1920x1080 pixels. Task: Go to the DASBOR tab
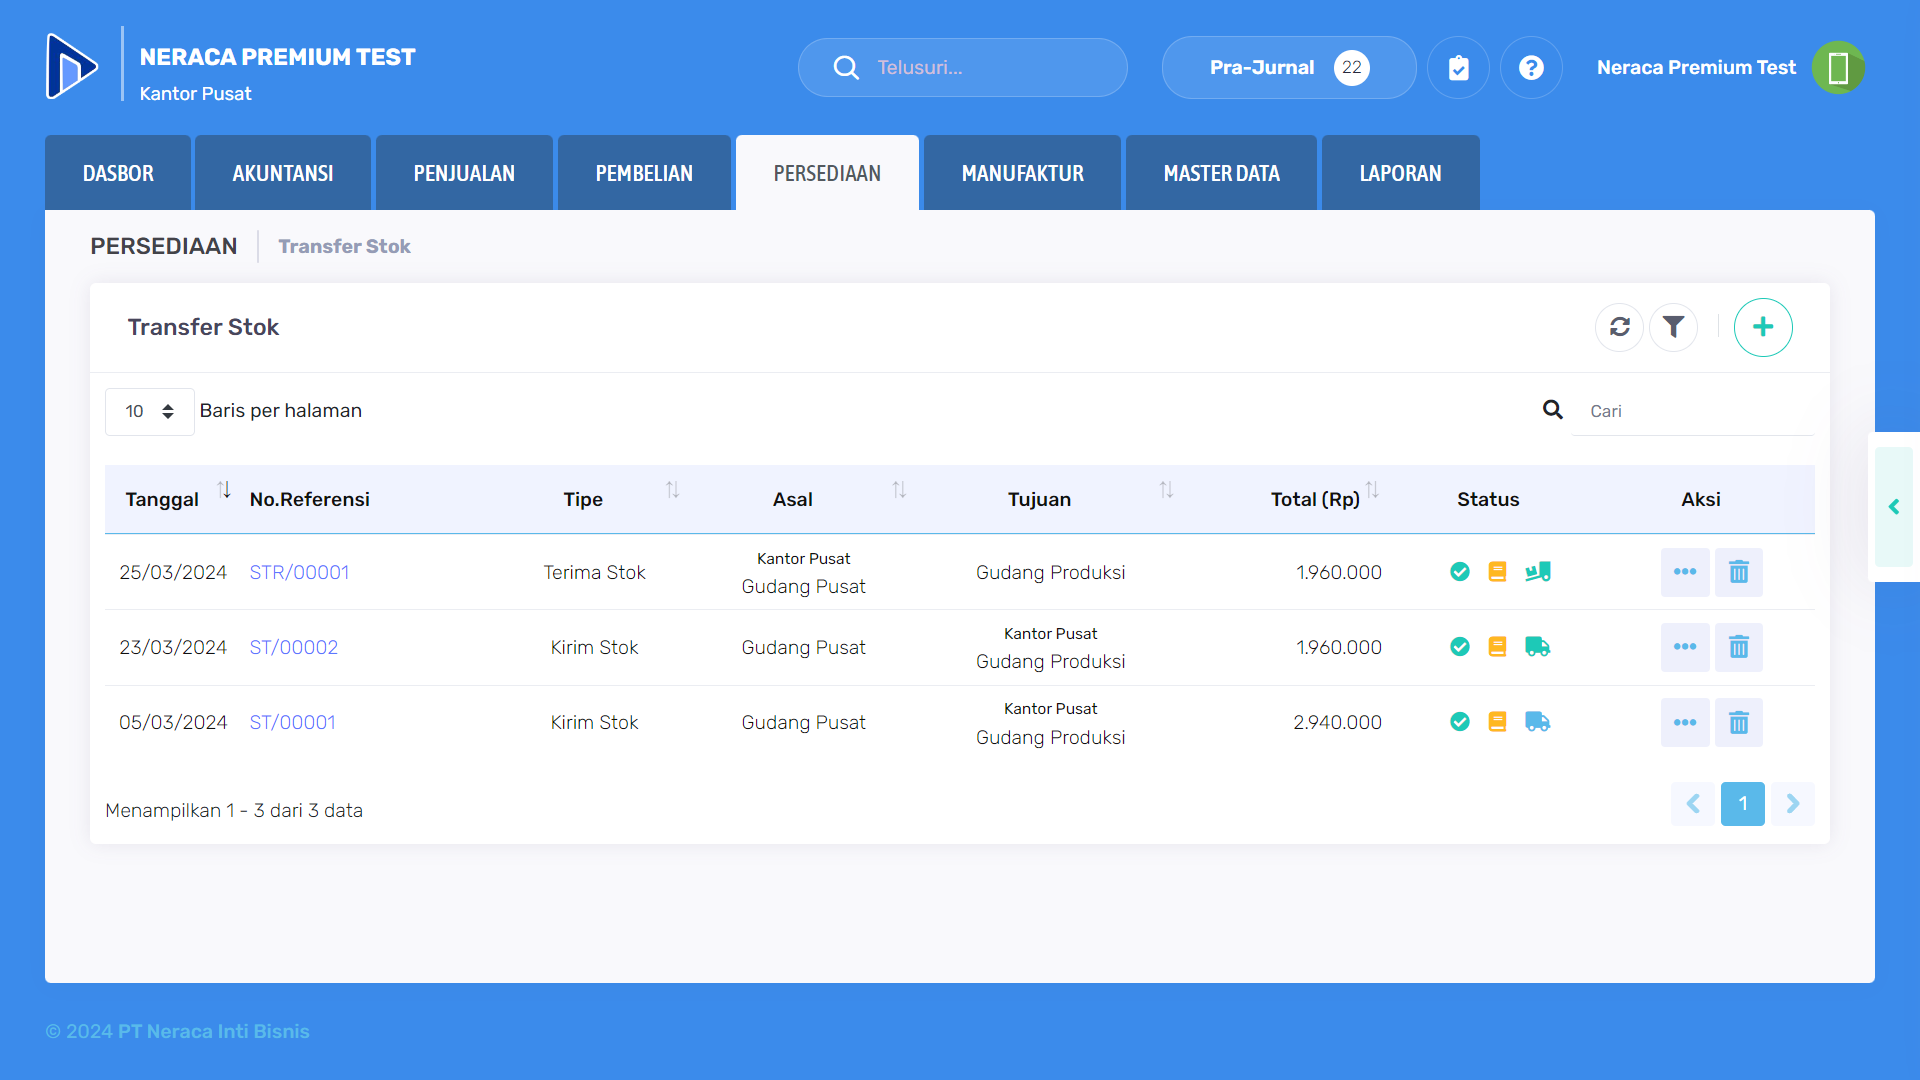[118, 173]
